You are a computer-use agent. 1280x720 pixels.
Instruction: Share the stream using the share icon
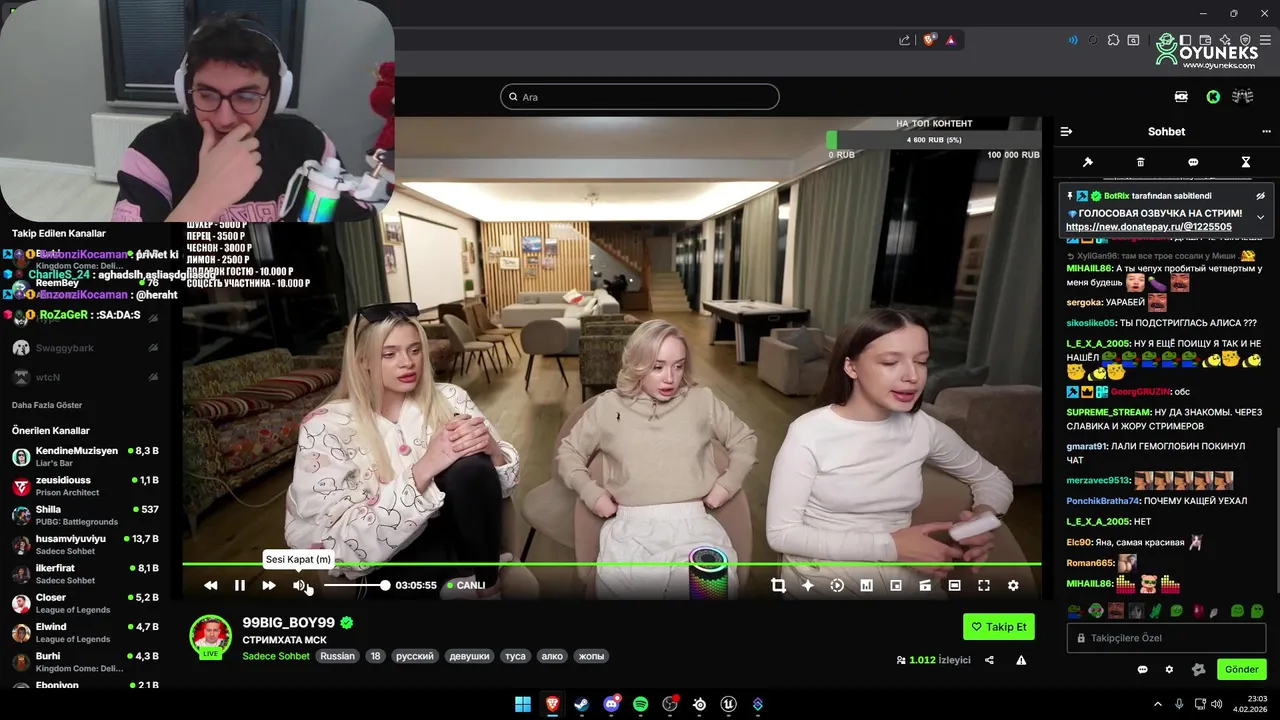coord(989,660)
